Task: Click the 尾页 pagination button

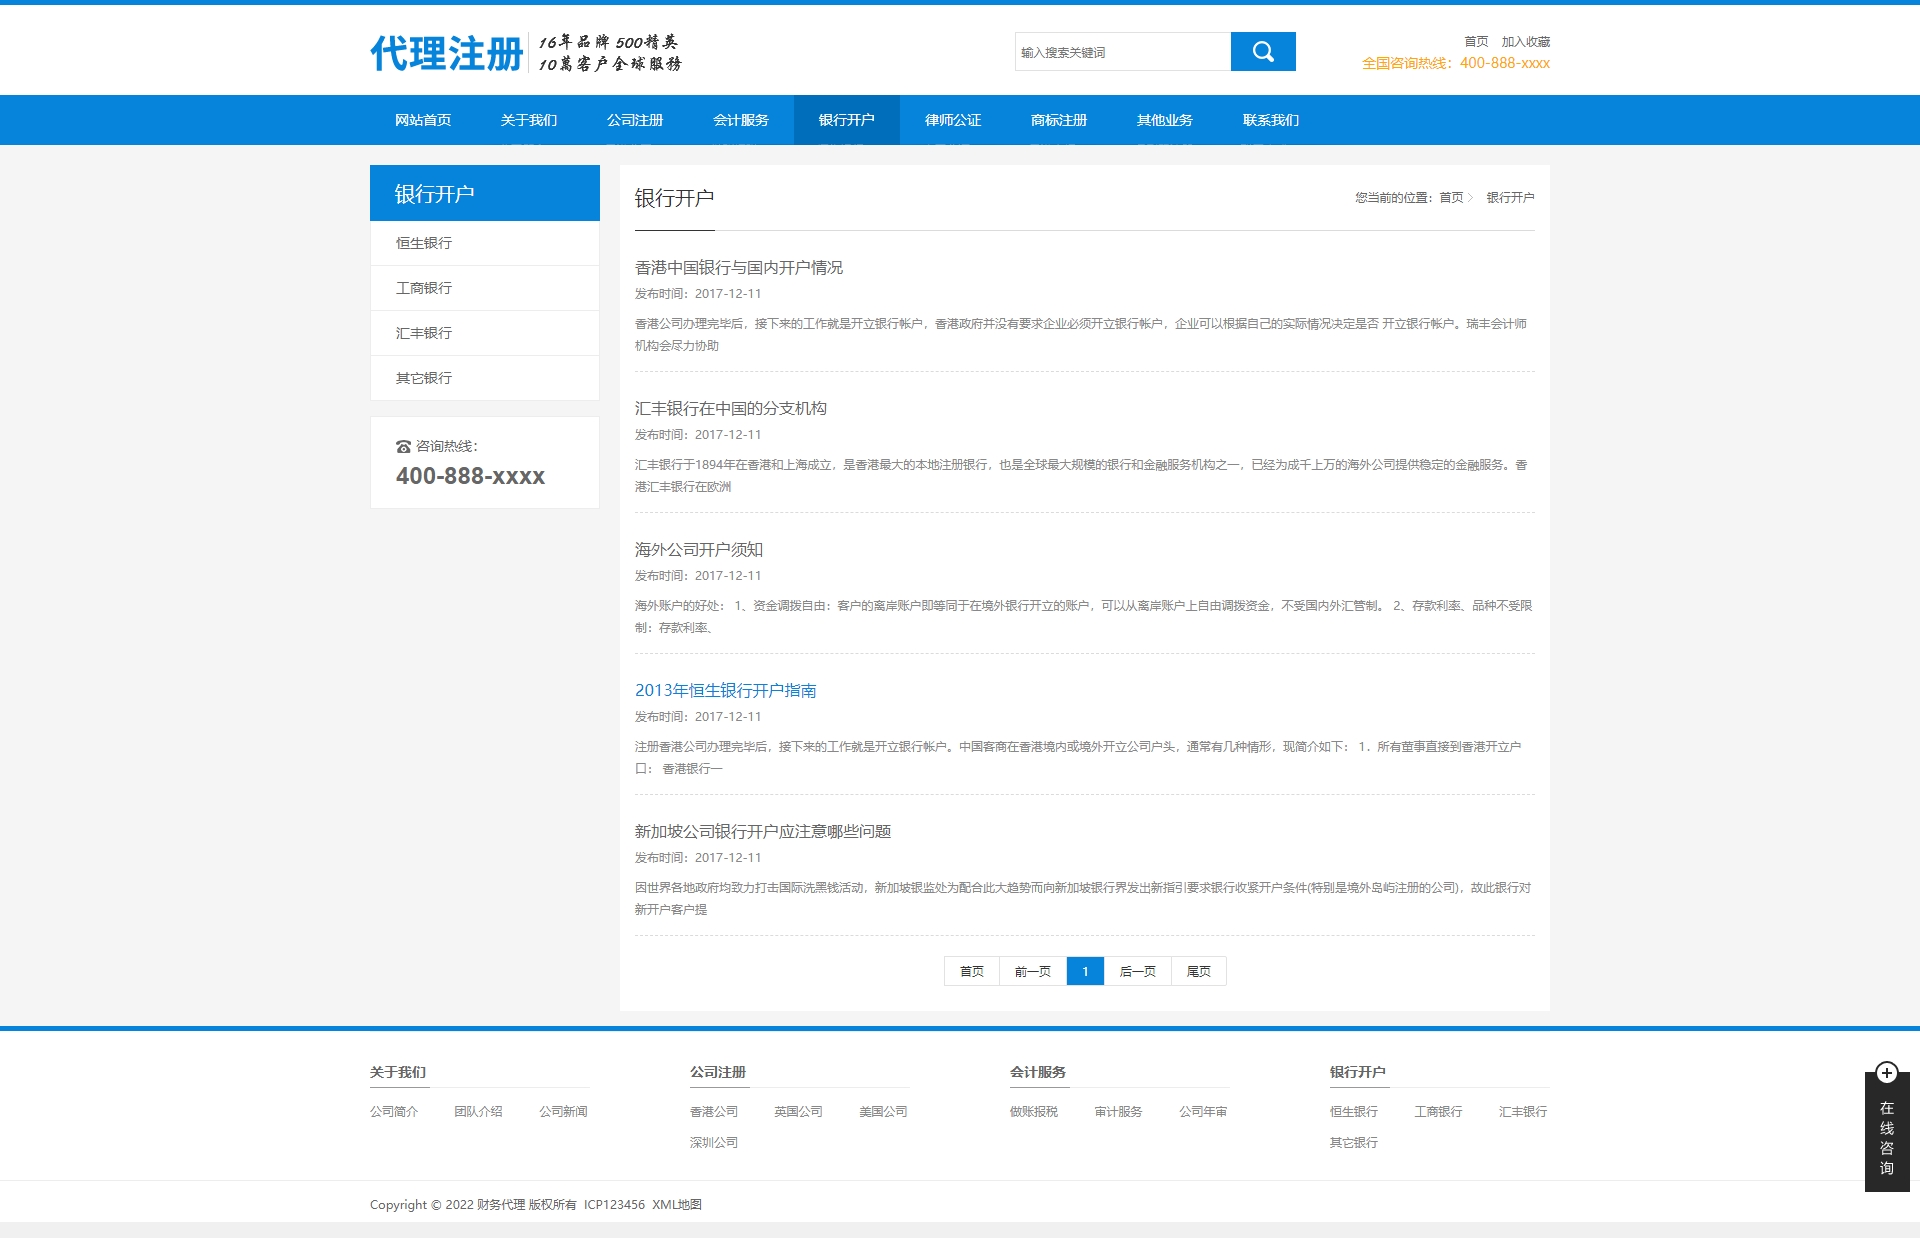Action: (1199, 971)
